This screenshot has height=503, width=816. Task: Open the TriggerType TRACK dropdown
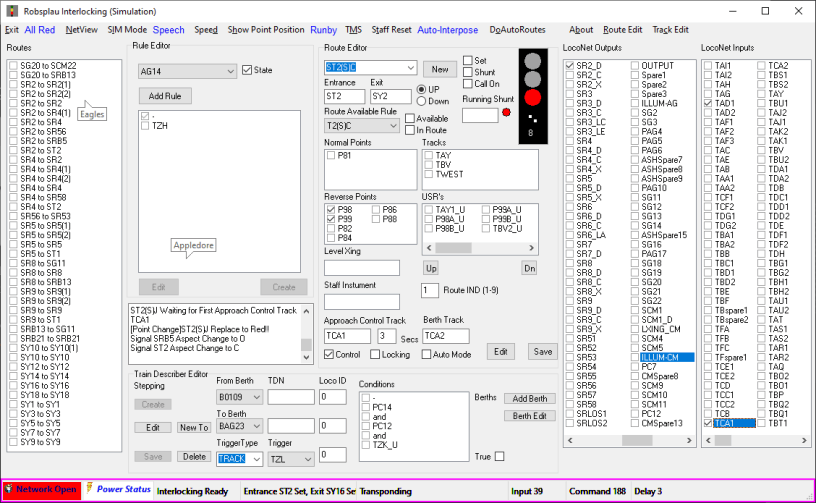coord(256,458)
